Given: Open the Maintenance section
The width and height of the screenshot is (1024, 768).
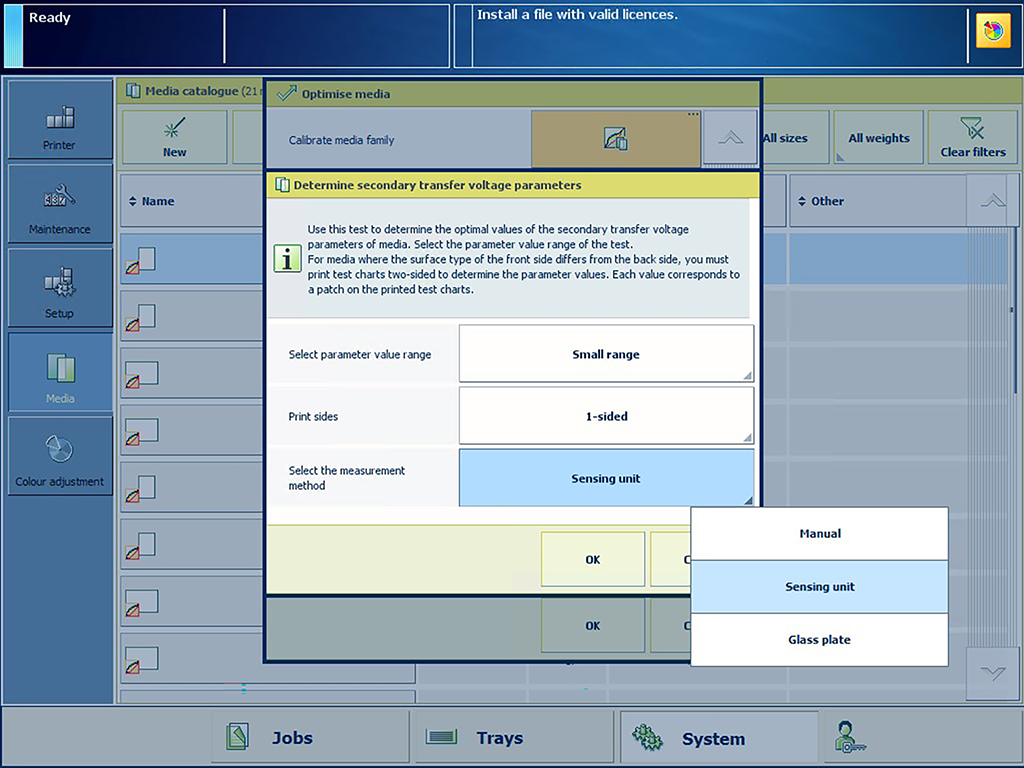Looking at the screenshot, I should [x=60, y=206].
